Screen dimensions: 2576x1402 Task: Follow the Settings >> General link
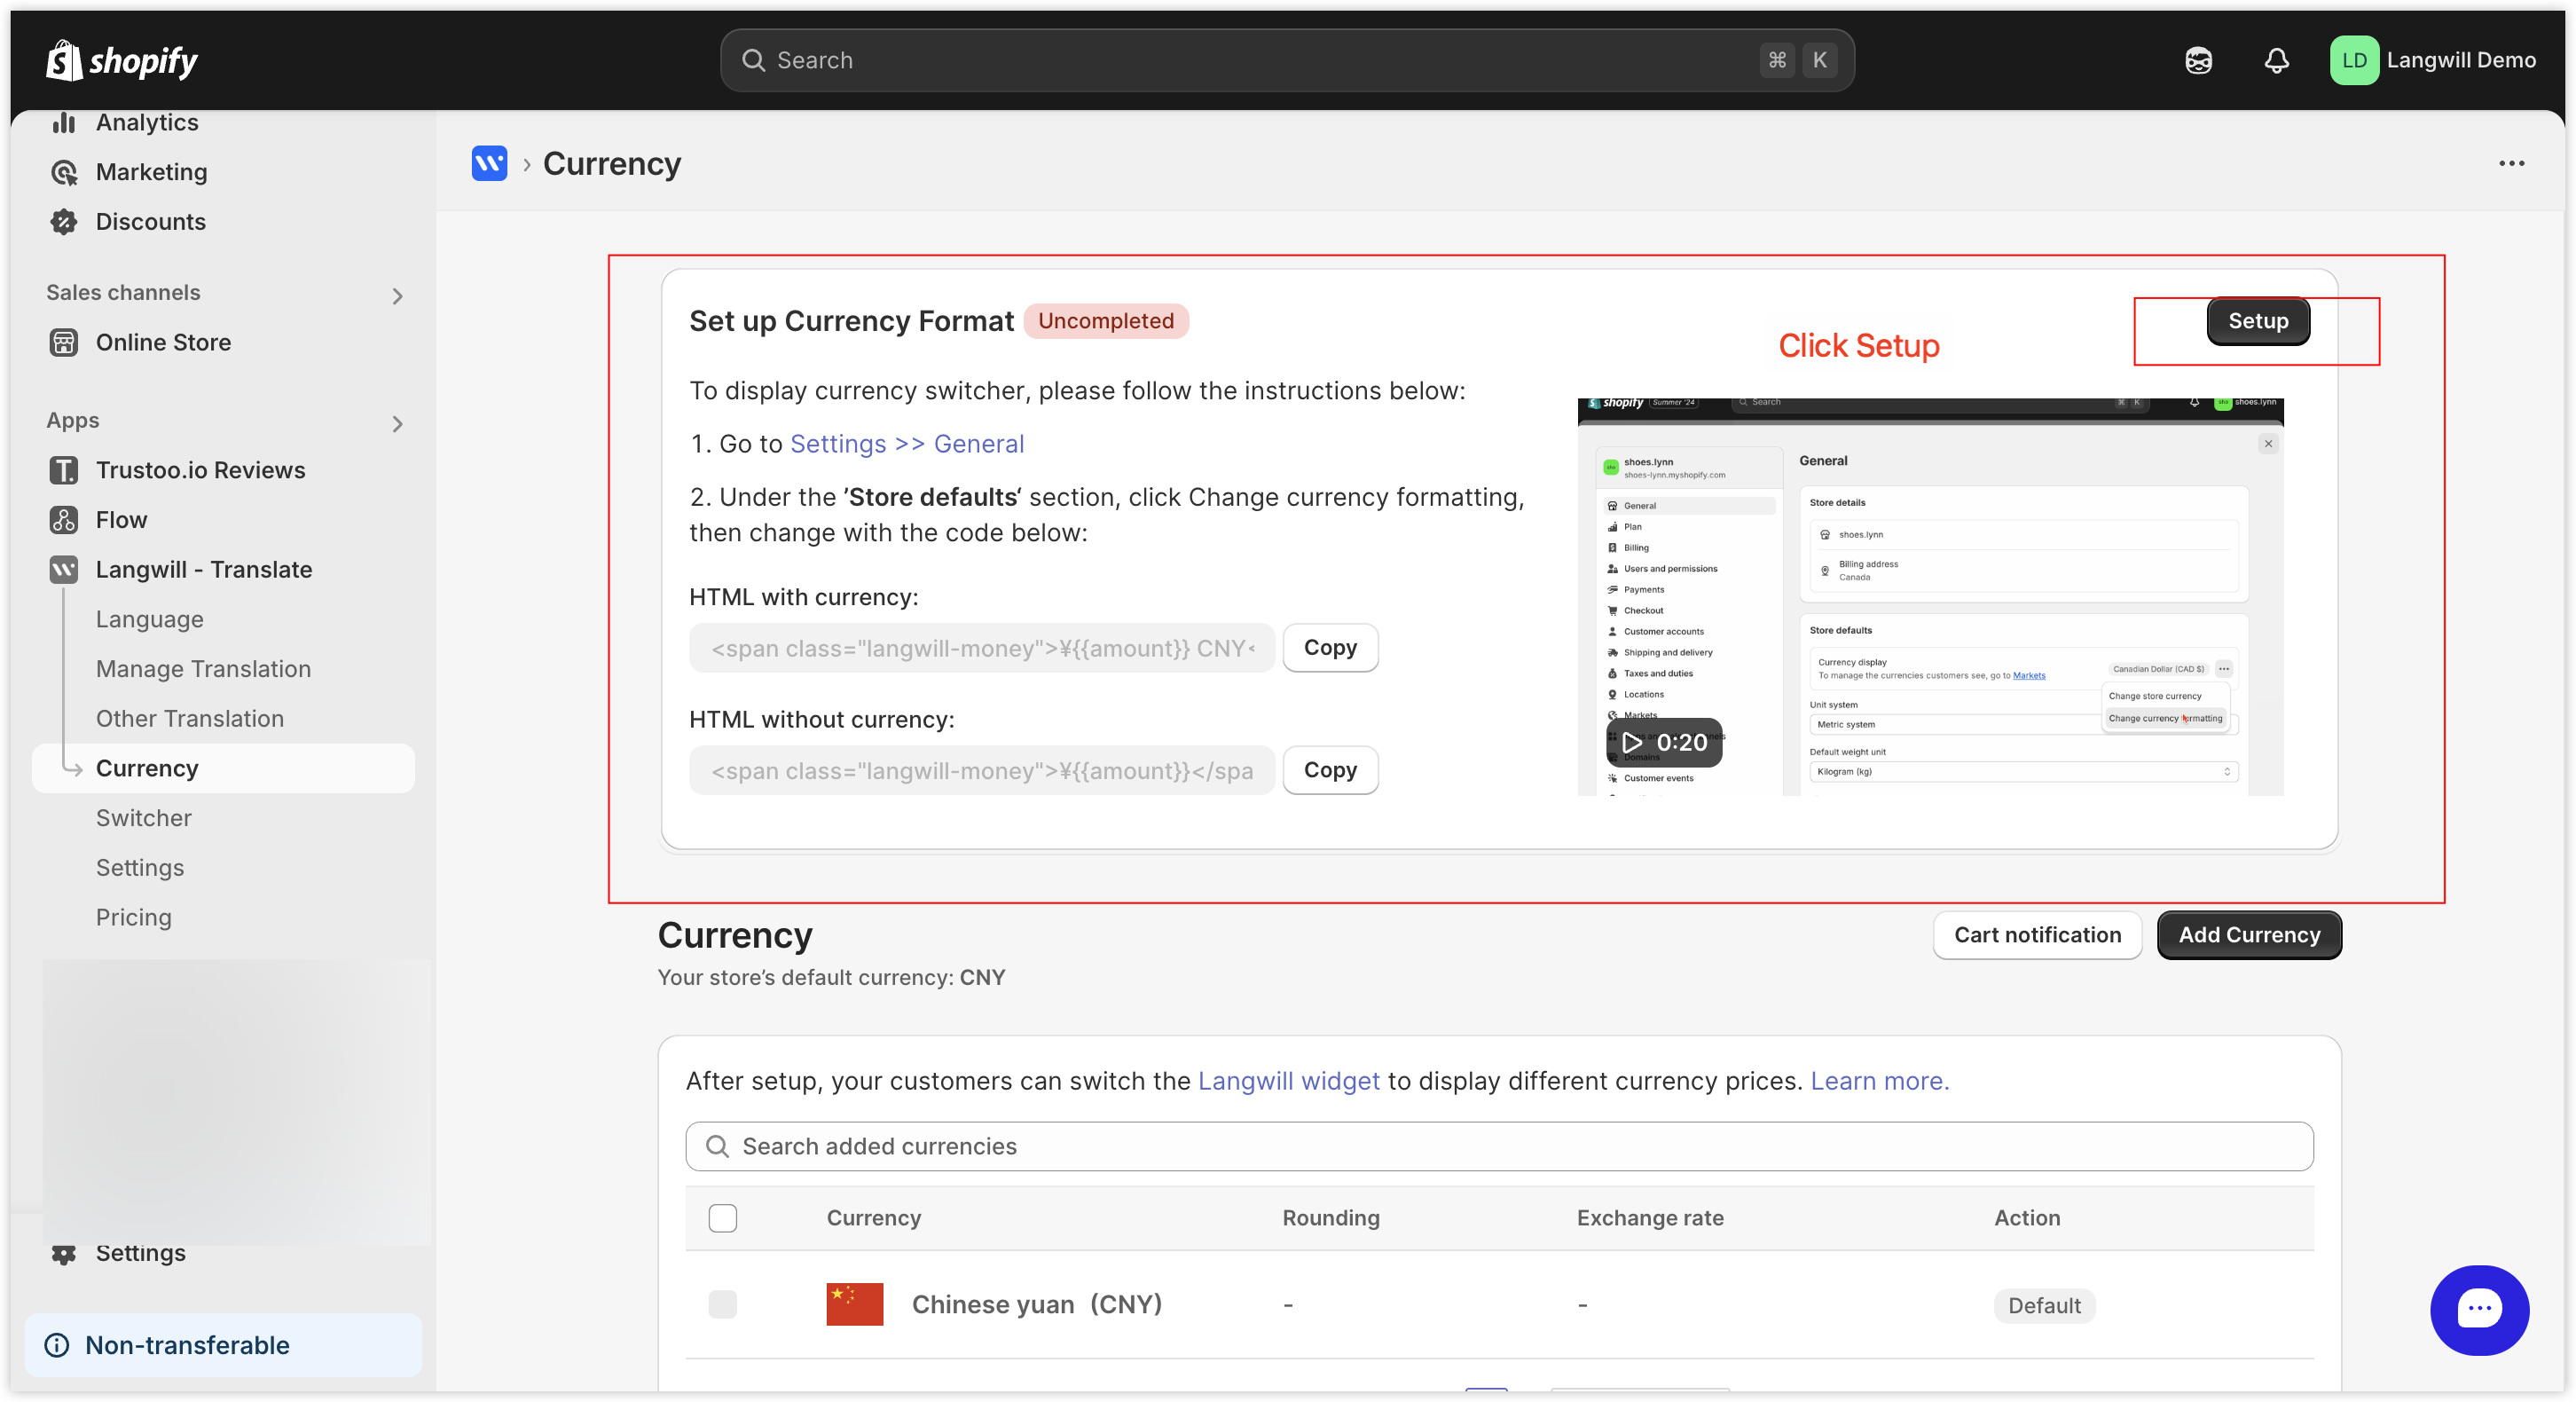tap(907, 444)
